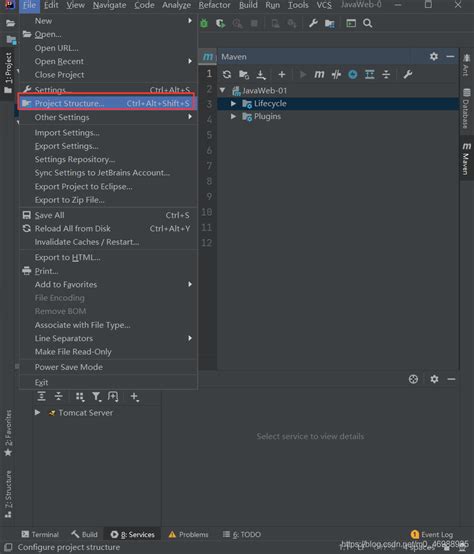Open the Terminal tool window
This screenshot has width=474, height=554.
click(40, 534)
